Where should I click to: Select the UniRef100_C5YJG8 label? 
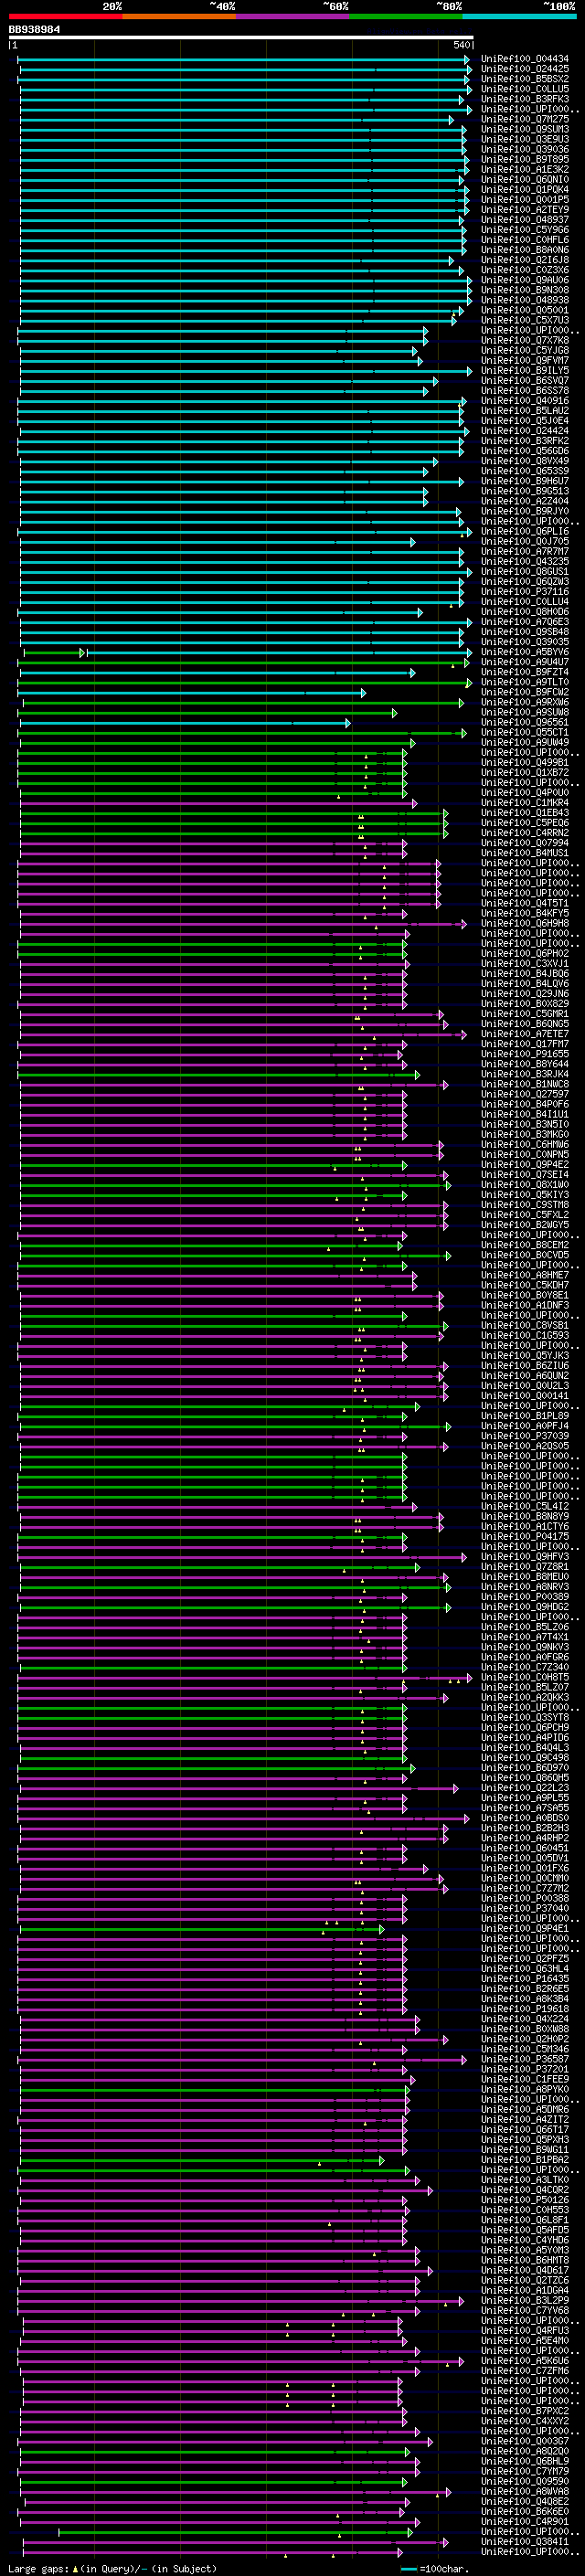click(x=525, y=351)
